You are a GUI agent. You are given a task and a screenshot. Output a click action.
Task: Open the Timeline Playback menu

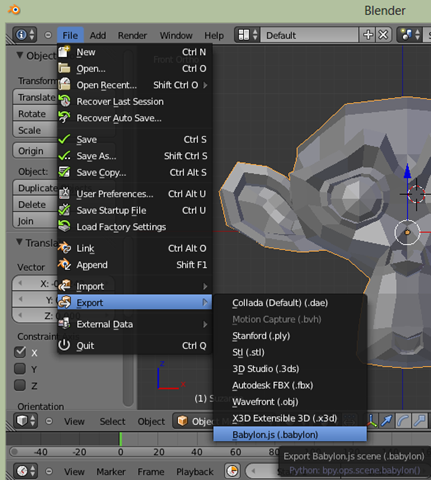(195, 472)
